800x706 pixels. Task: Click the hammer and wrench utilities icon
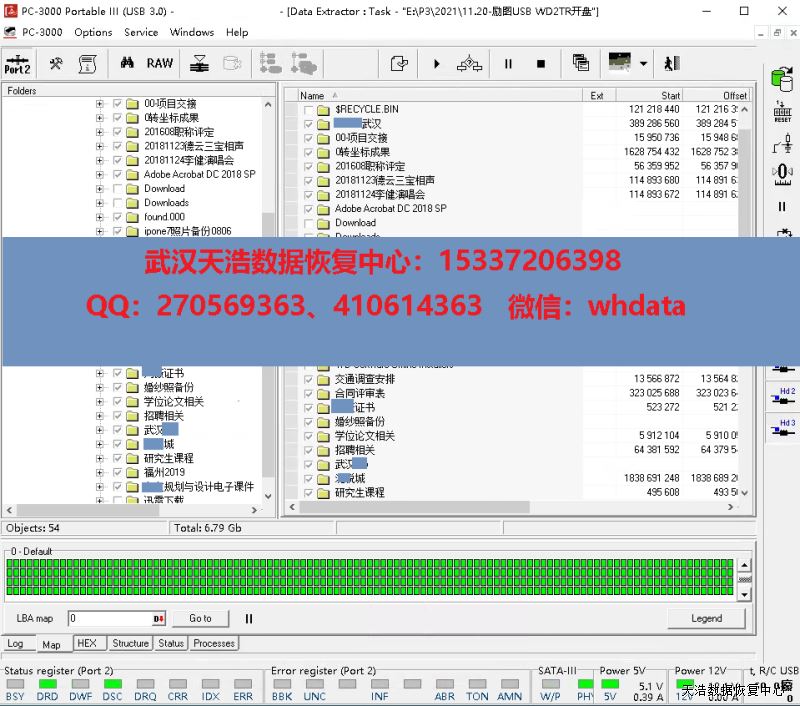[x=56, y=63]
